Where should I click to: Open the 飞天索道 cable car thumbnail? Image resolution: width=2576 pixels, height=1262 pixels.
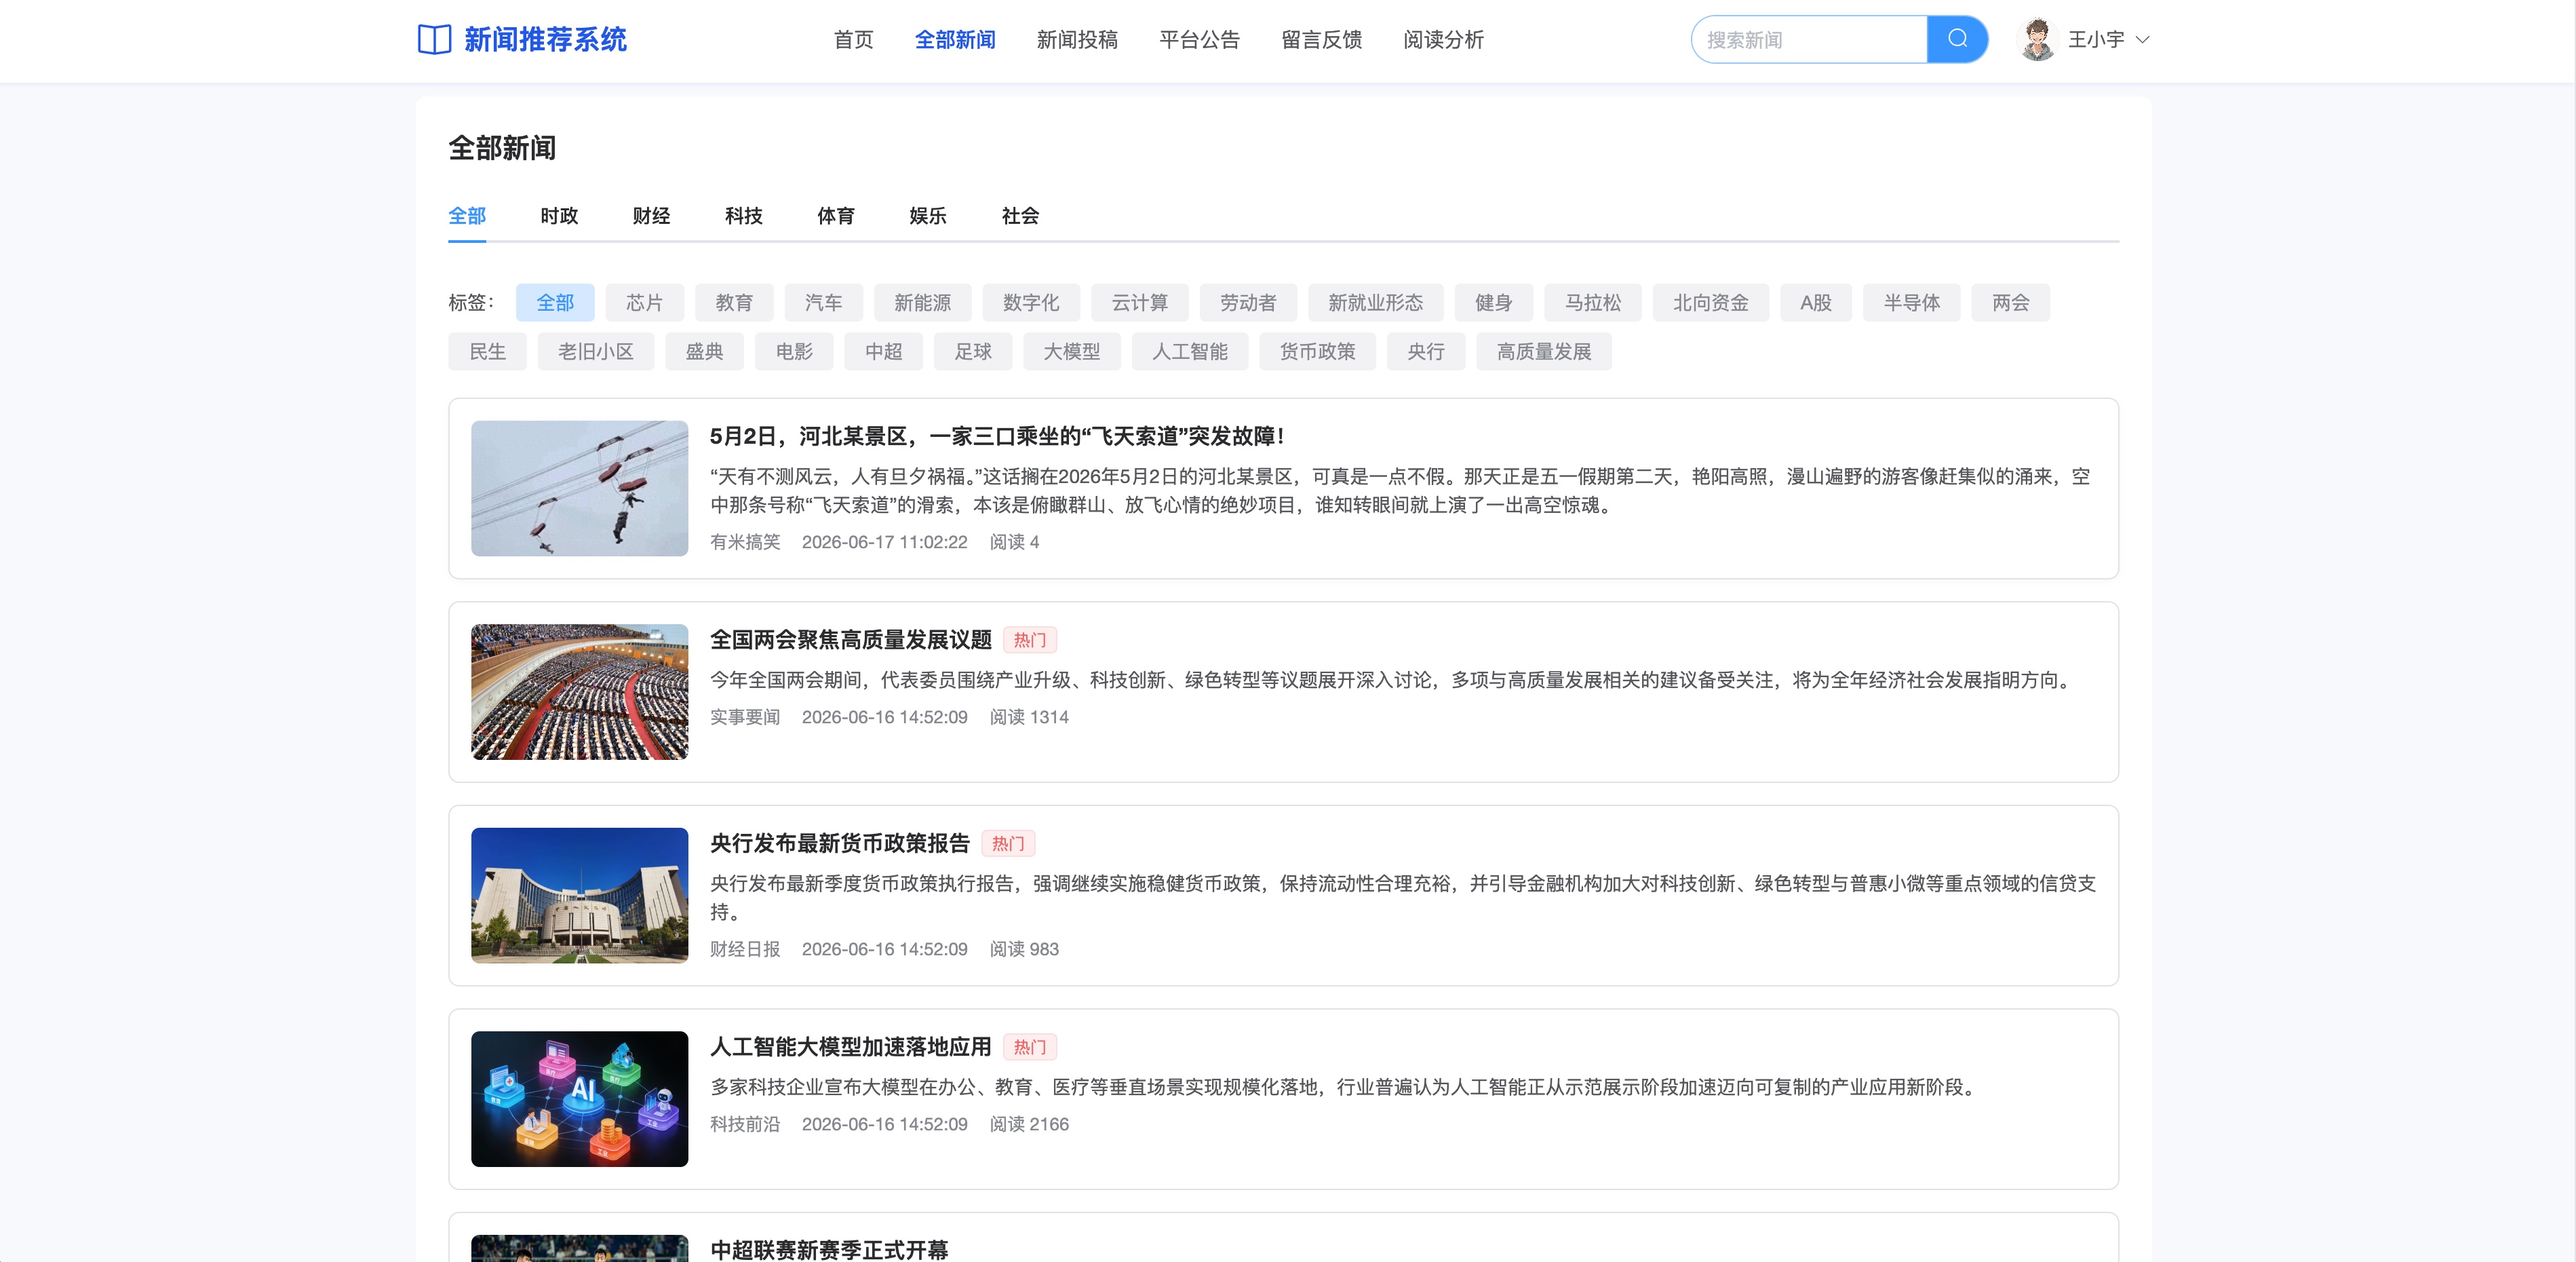[x=579, y=488]
